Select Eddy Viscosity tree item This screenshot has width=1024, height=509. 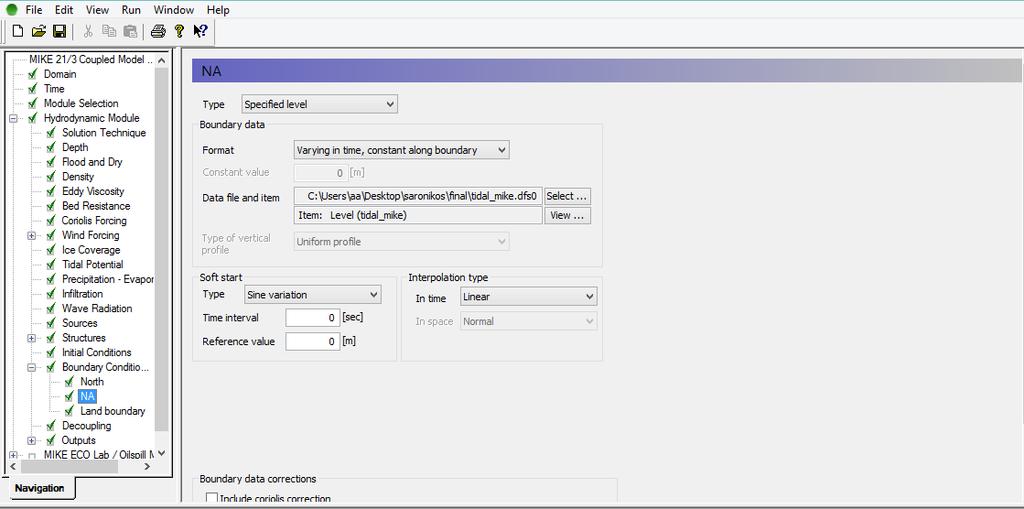tap(93, 191)
